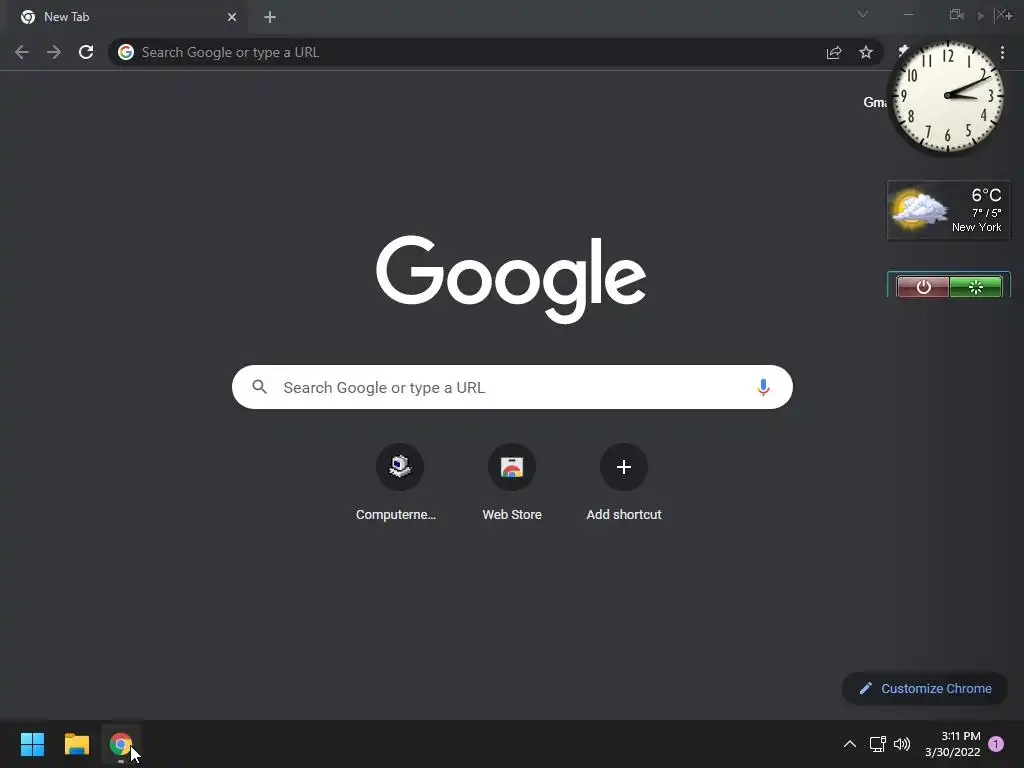Click the tab search dropdown chevron
Image resolution: width=1024 pixels, height=768 pixels.
click(863, 14)
